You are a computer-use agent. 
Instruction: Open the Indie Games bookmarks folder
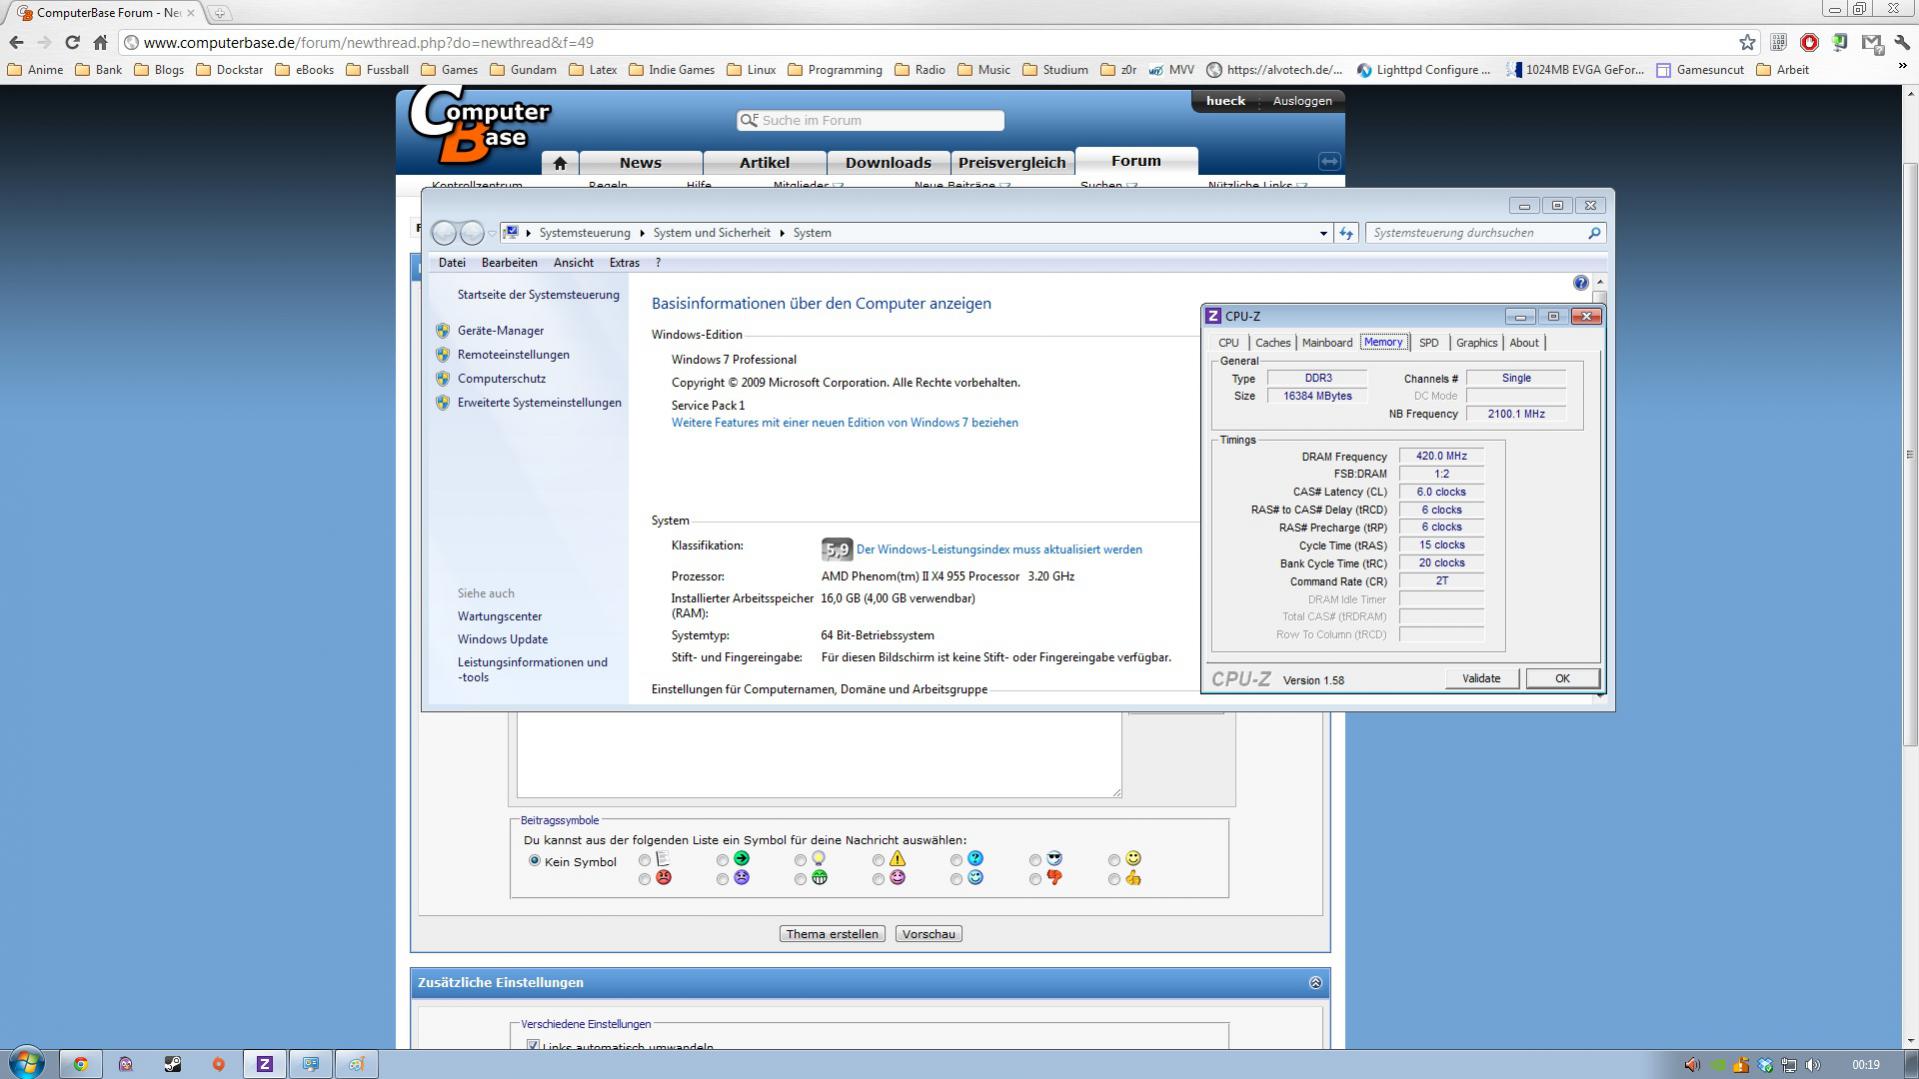point(672,70)
